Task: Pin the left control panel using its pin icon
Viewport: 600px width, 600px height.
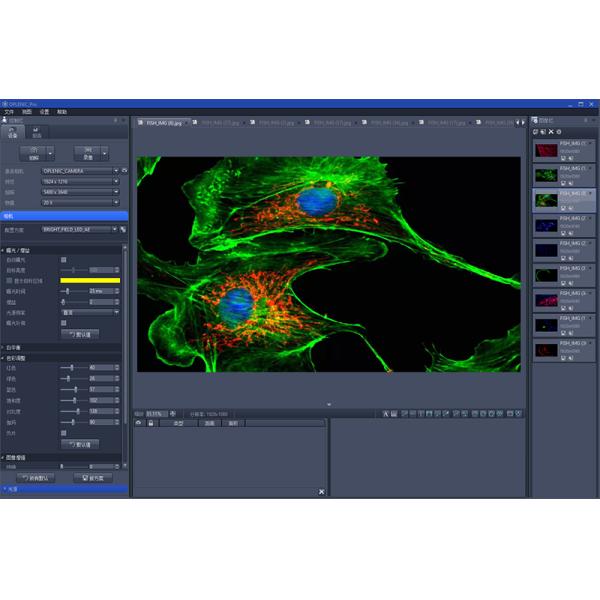Action: 116,120
